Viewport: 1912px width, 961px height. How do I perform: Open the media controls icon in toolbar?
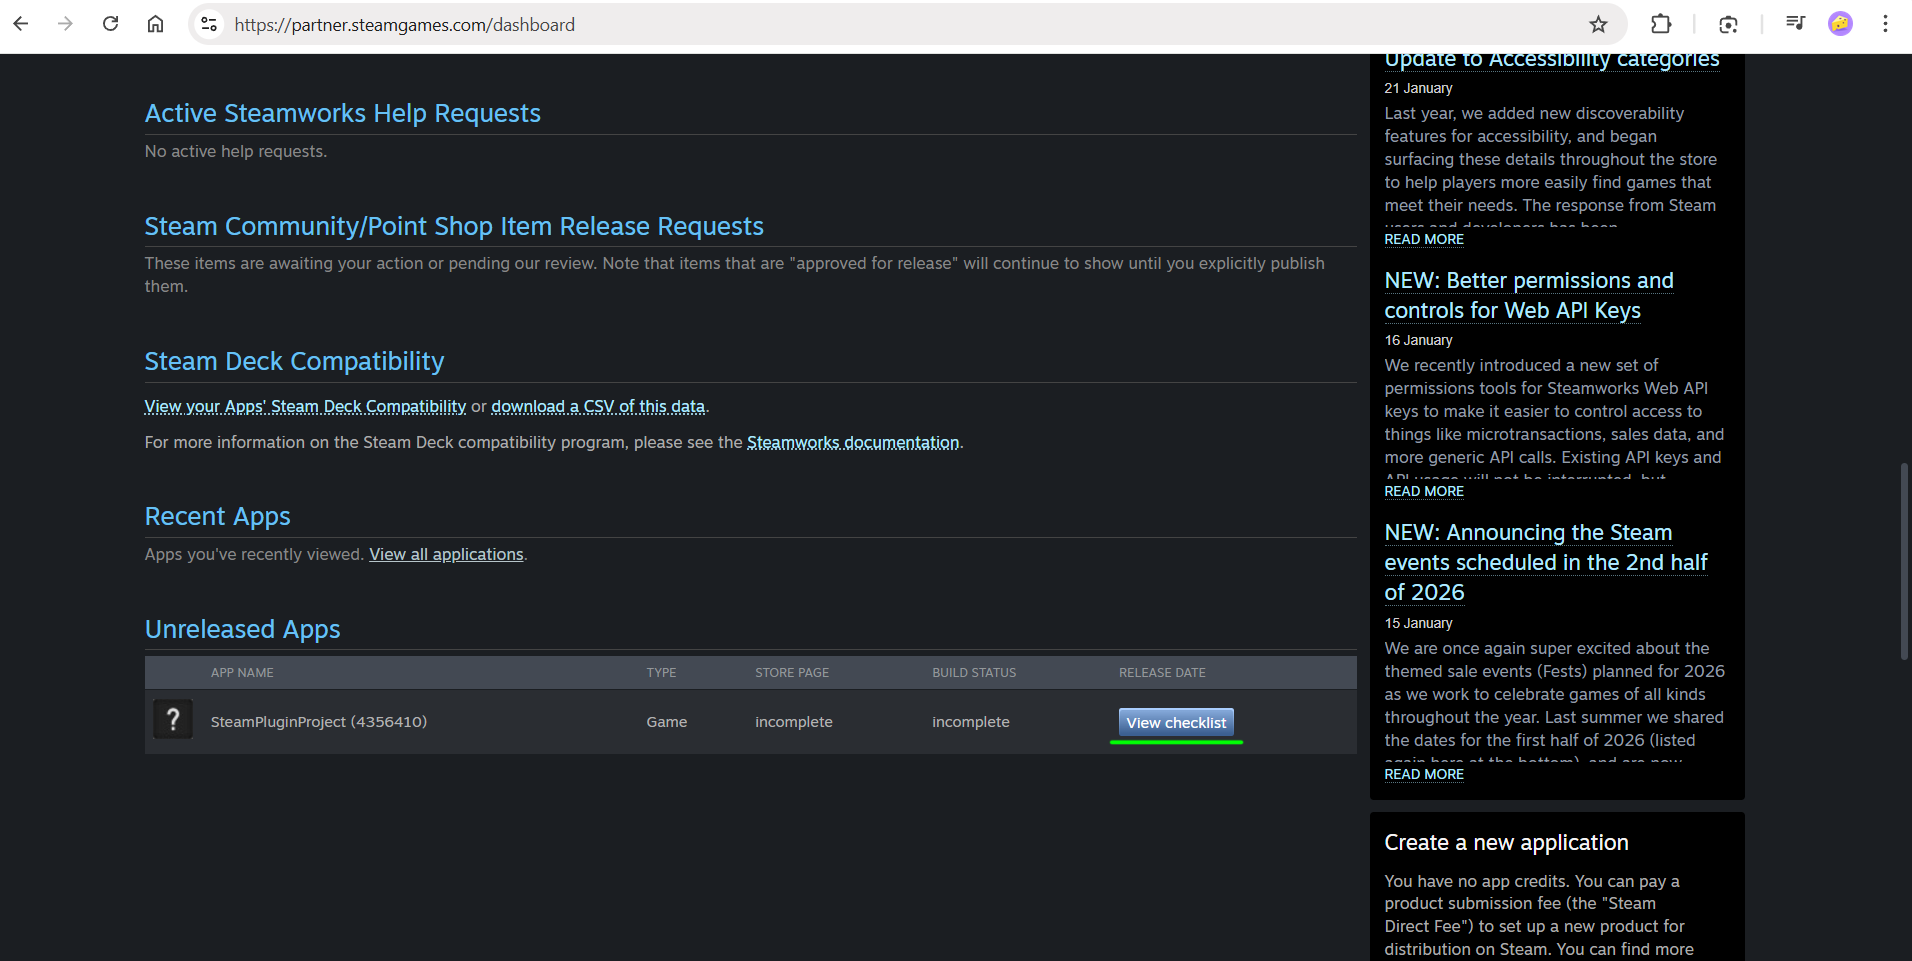(1795, 24)
